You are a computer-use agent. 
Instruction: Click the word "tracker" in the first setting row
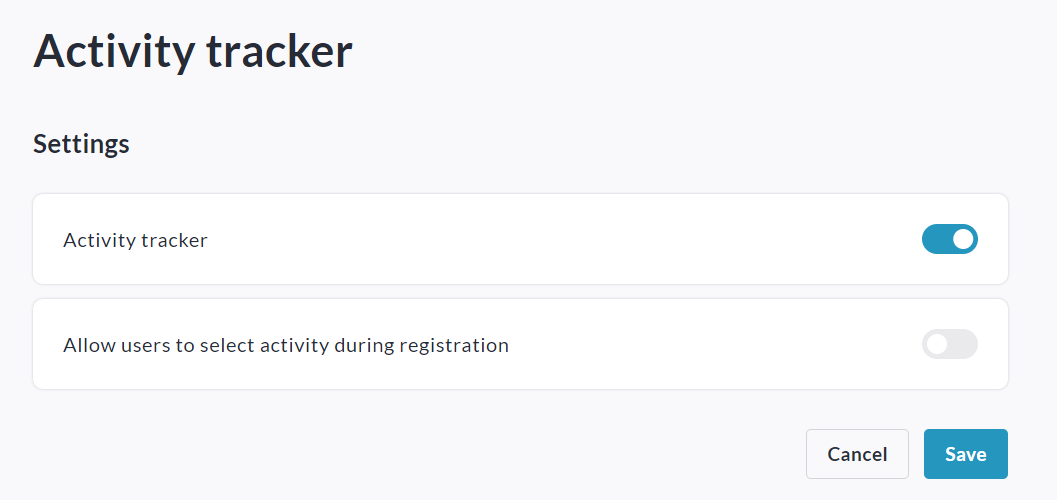tap(176, 240)
